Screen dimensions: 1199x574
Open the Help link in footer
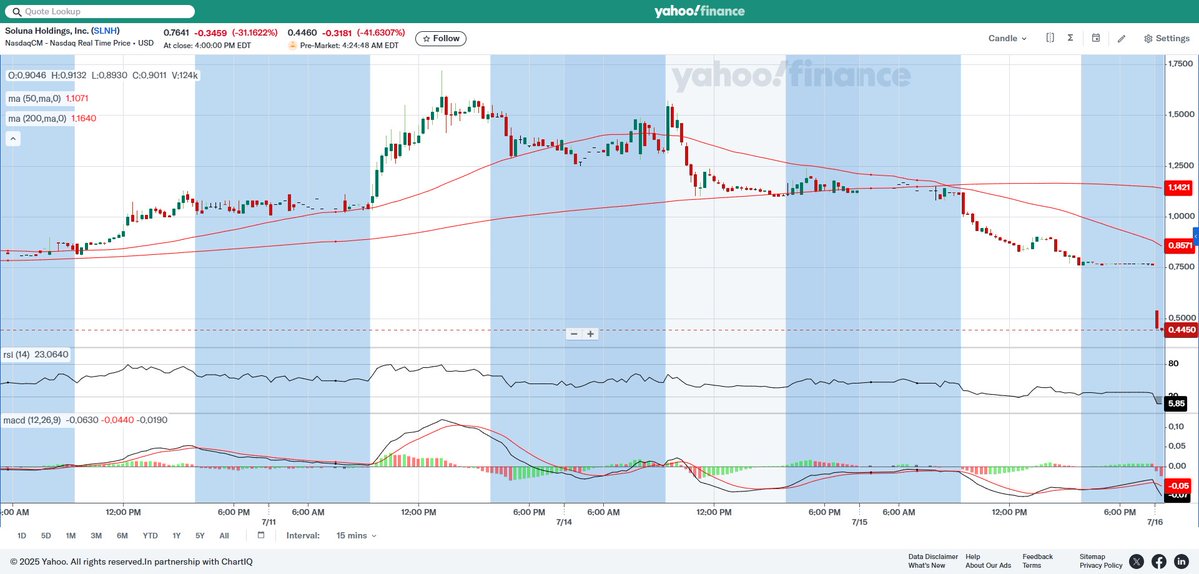pos(972,556)
